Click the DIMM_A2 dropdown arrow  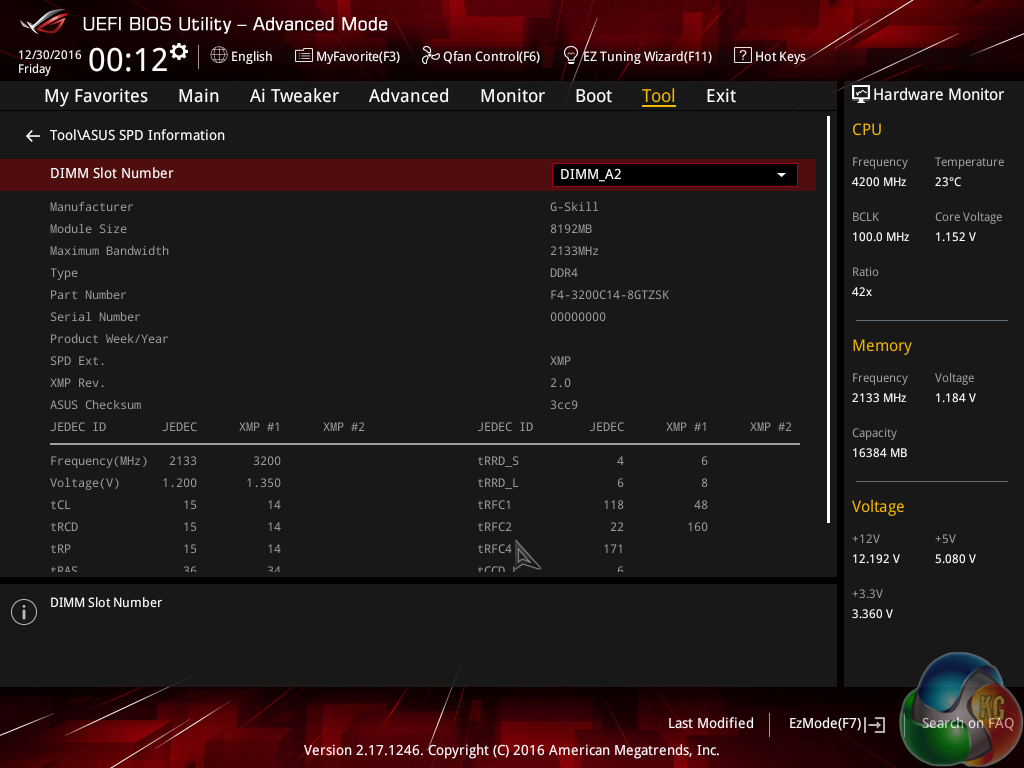click(x=781, y=175)
